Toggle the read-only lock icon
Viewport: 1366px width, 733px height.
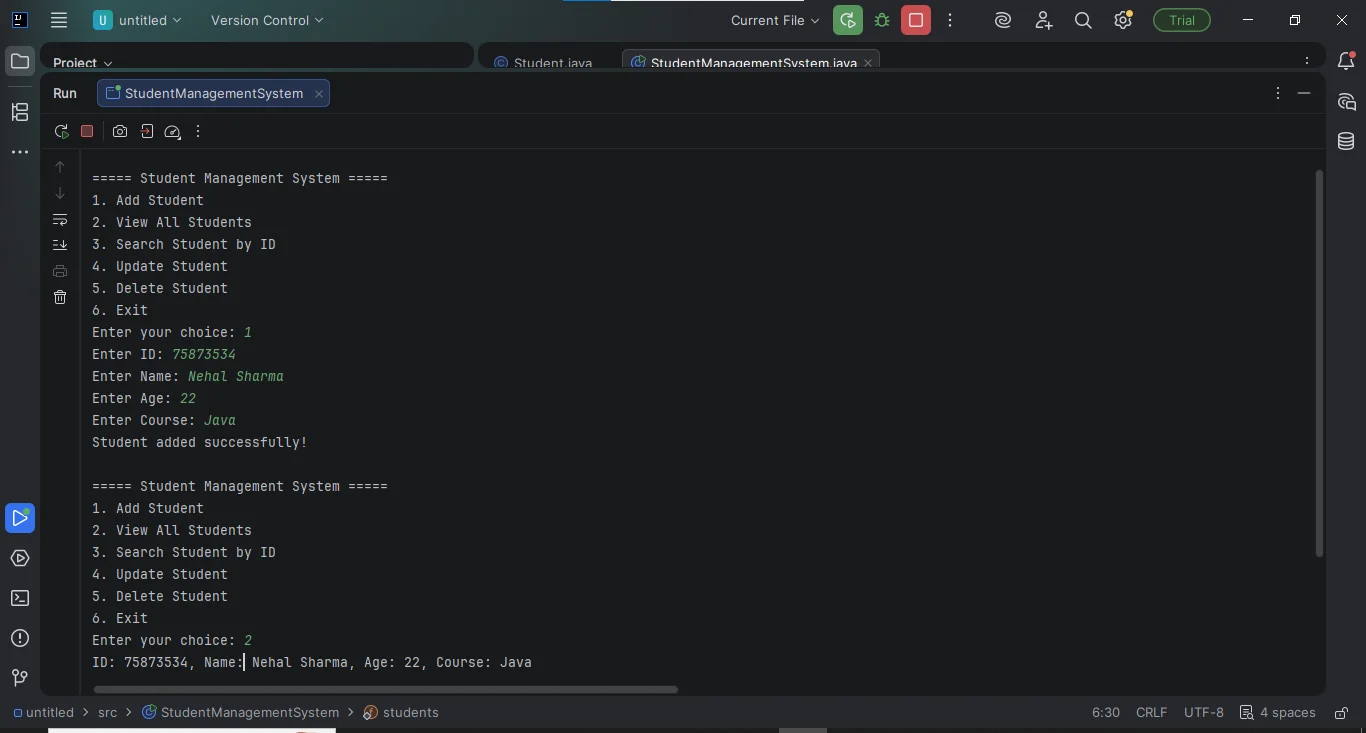pyautogui.click(x=1341, y=712)
